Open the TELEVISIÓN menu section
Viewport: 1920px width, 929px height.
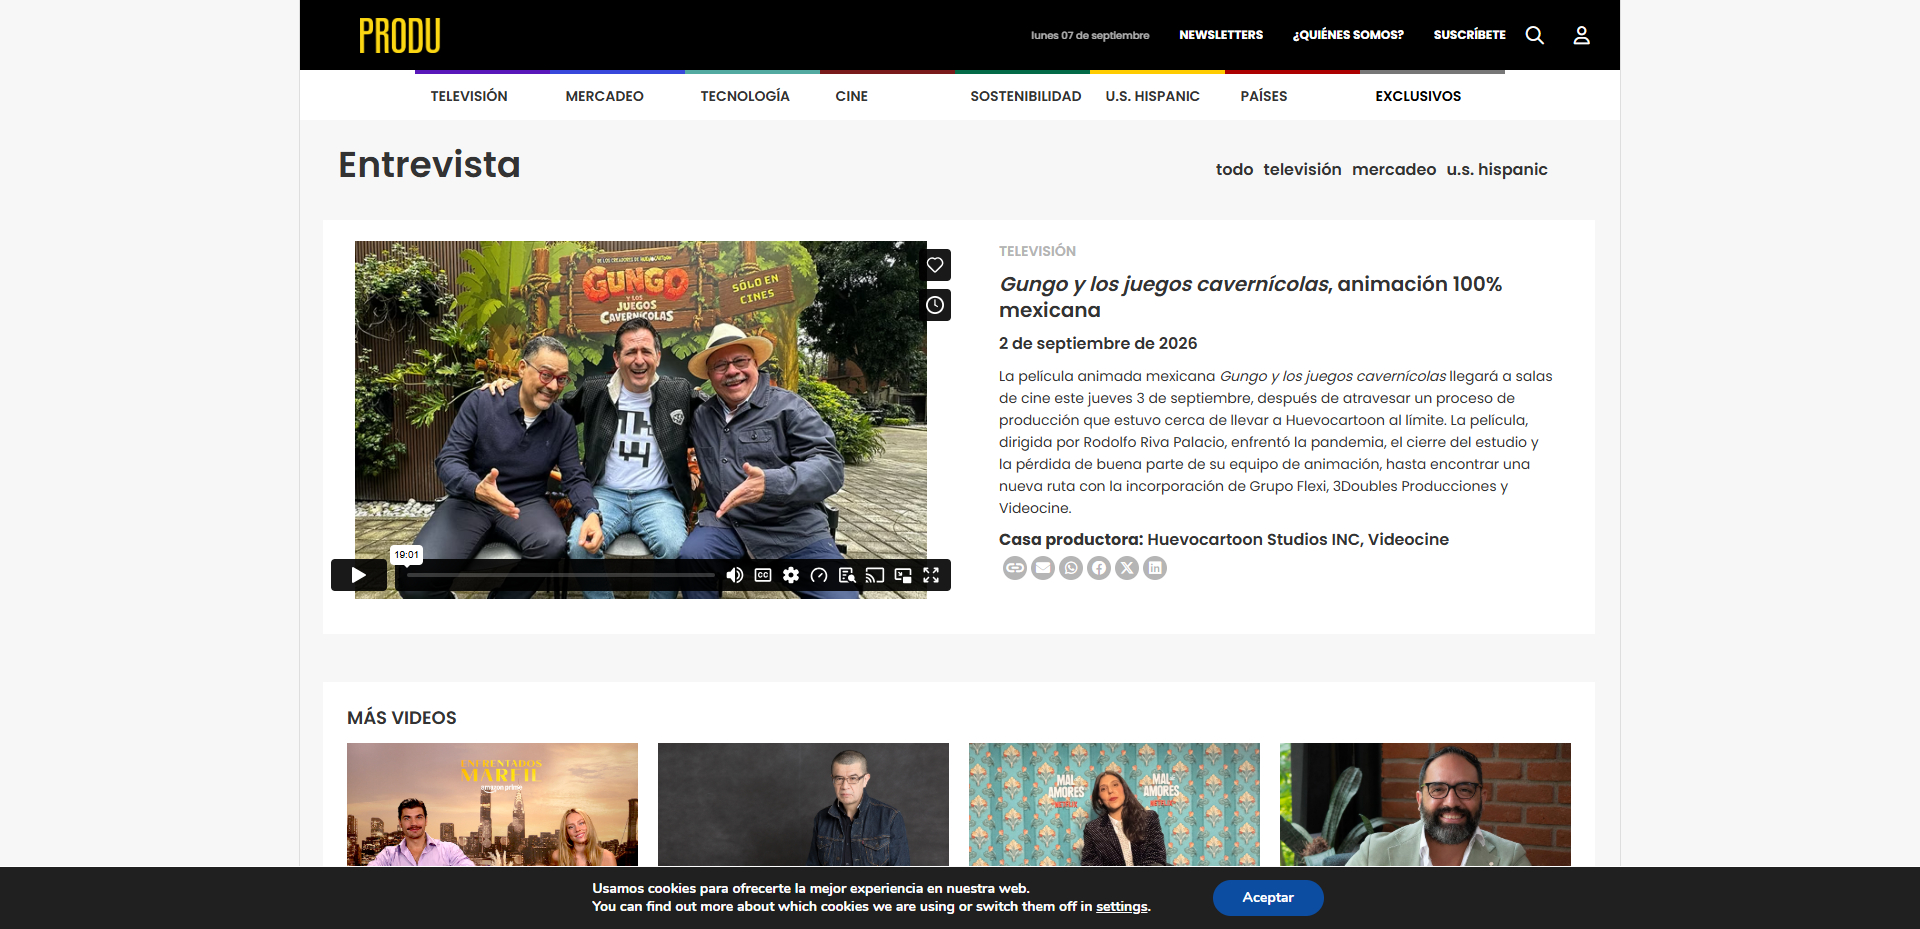point(469,96)
